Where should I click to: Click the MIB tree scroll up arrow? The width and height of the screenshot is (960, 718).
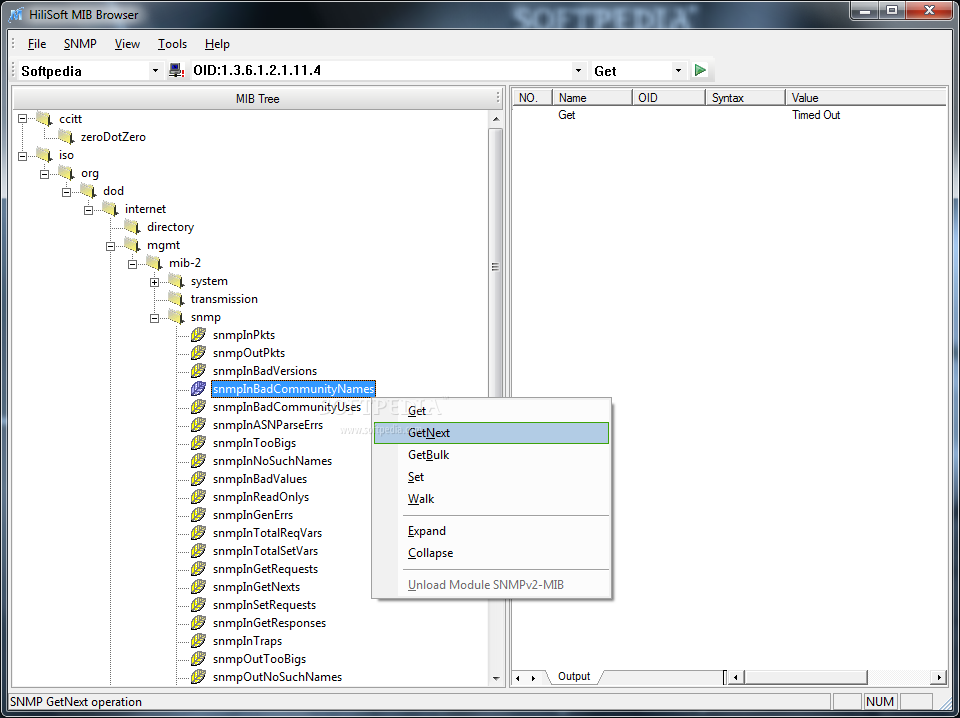[496, 119]
